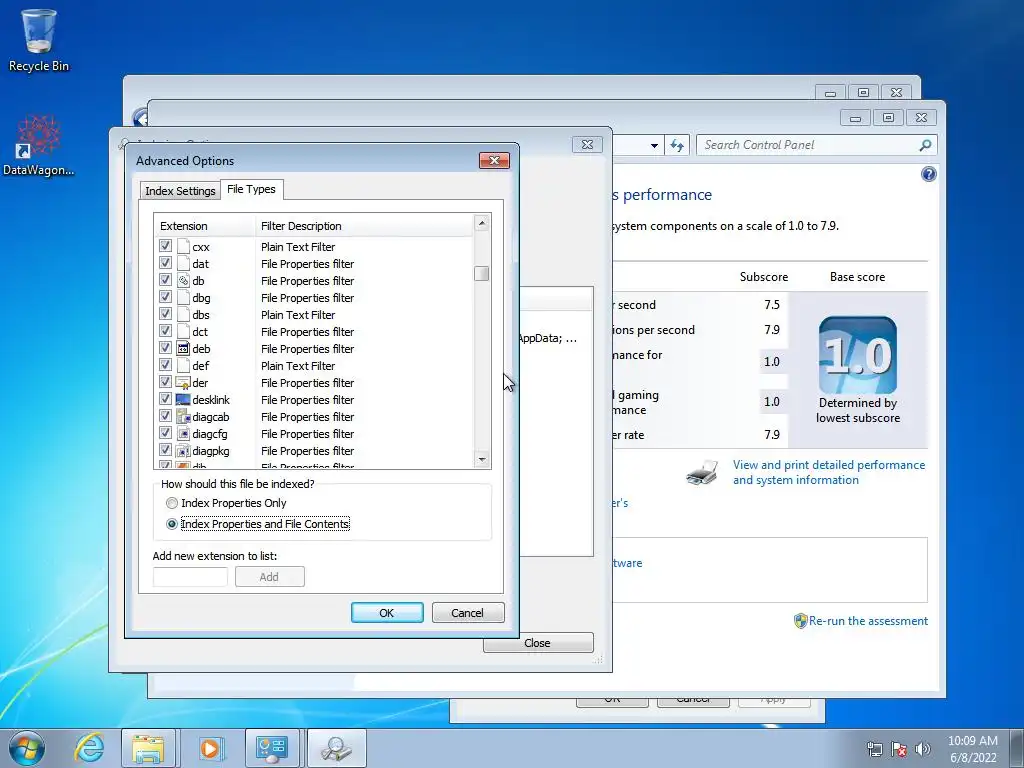Click the file list scrollbar thumb
The image size is (1024, 768).
[x=481, y=273]
